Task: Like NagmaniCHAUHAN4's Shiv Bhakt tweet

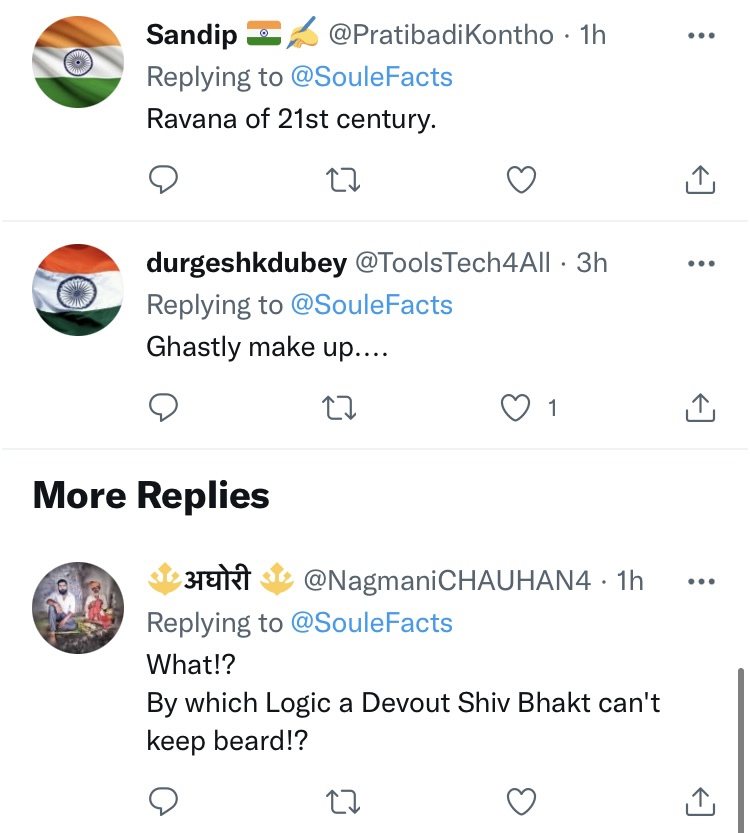Action: pos(521,800)
